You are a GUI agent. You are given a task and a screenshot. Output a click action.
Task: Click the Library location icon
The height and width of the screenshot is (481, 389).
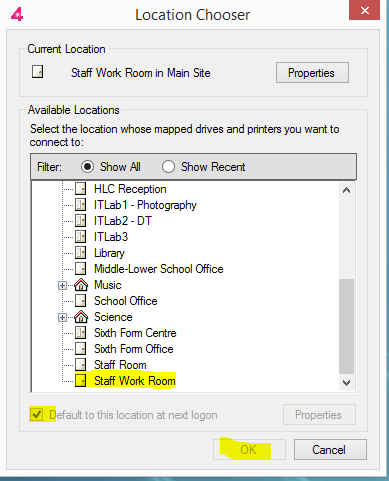(80, 253)
